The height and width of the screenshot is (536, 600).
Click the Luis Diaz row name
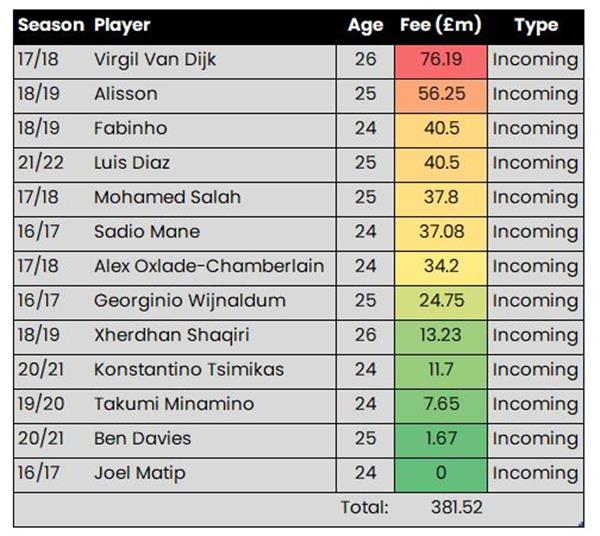(133, 163)
